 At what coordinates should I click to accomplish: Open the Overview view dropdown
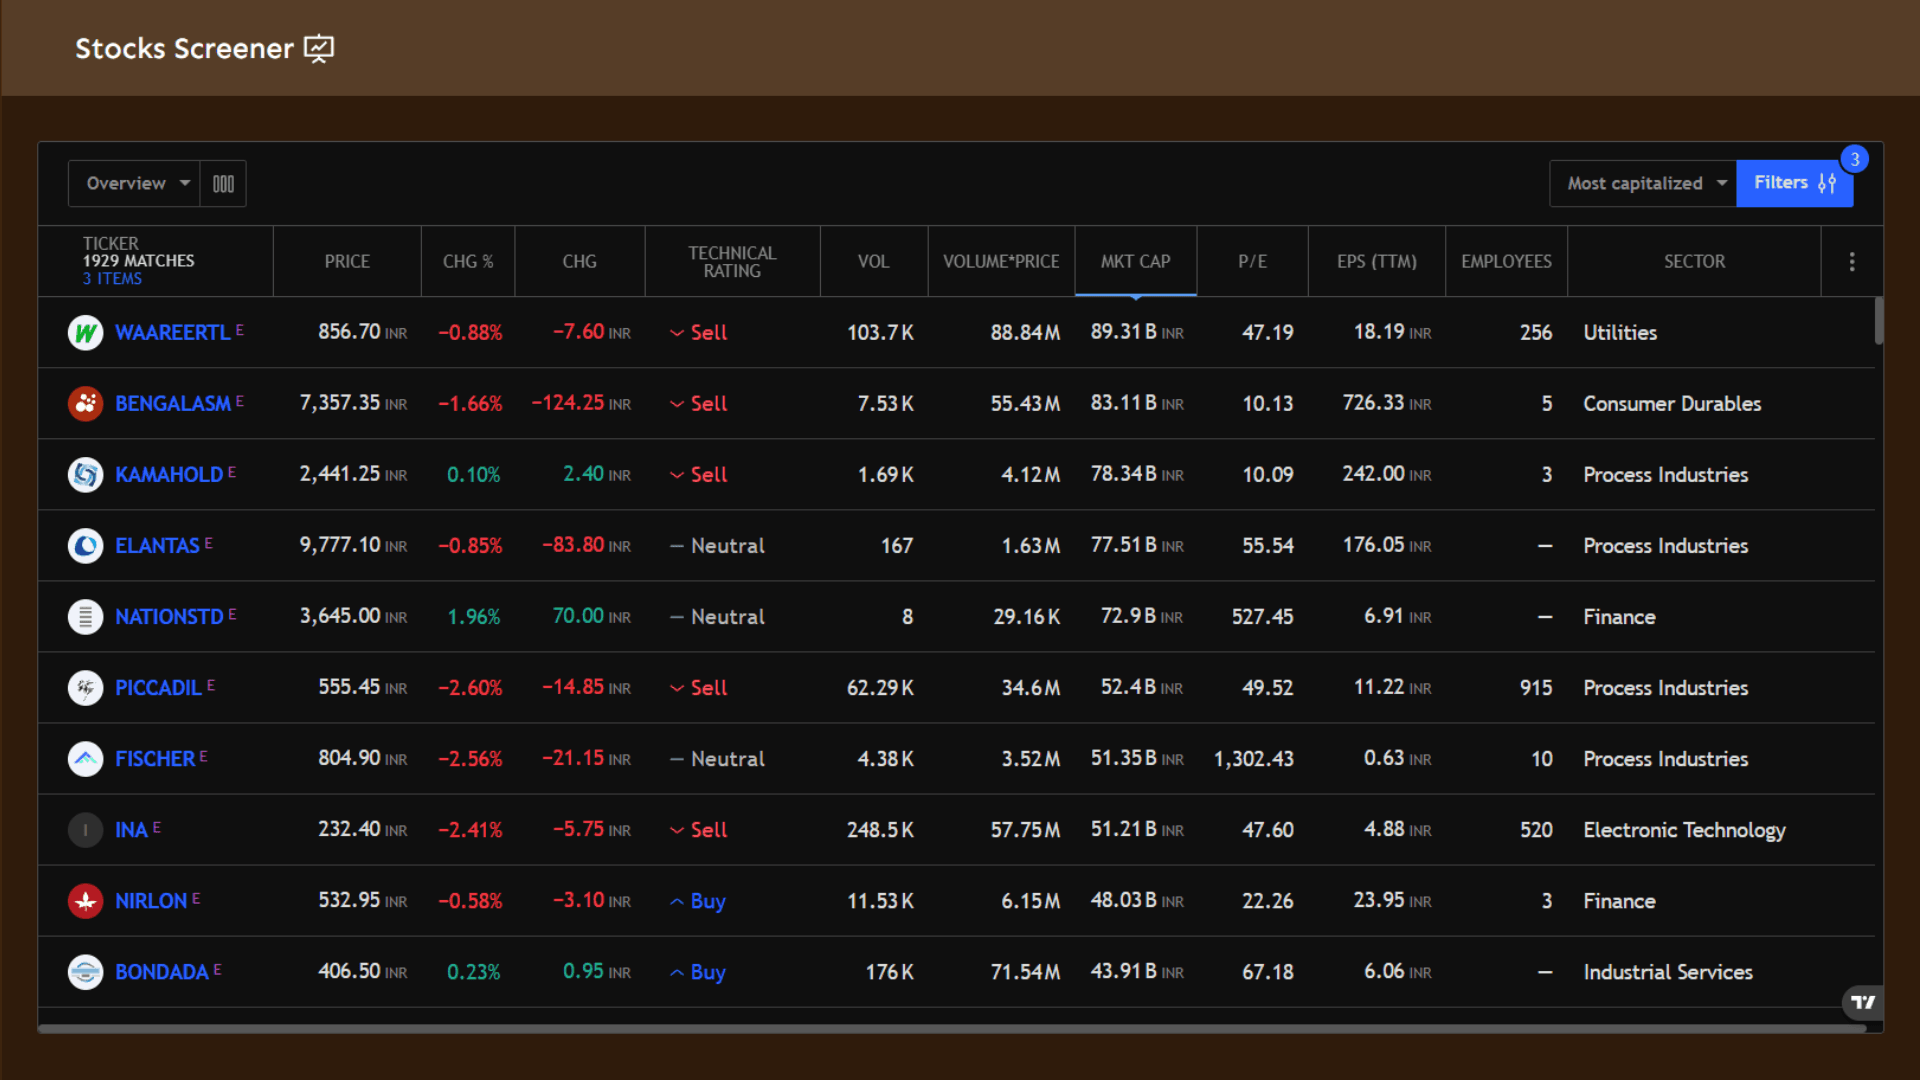coord(133,183)
